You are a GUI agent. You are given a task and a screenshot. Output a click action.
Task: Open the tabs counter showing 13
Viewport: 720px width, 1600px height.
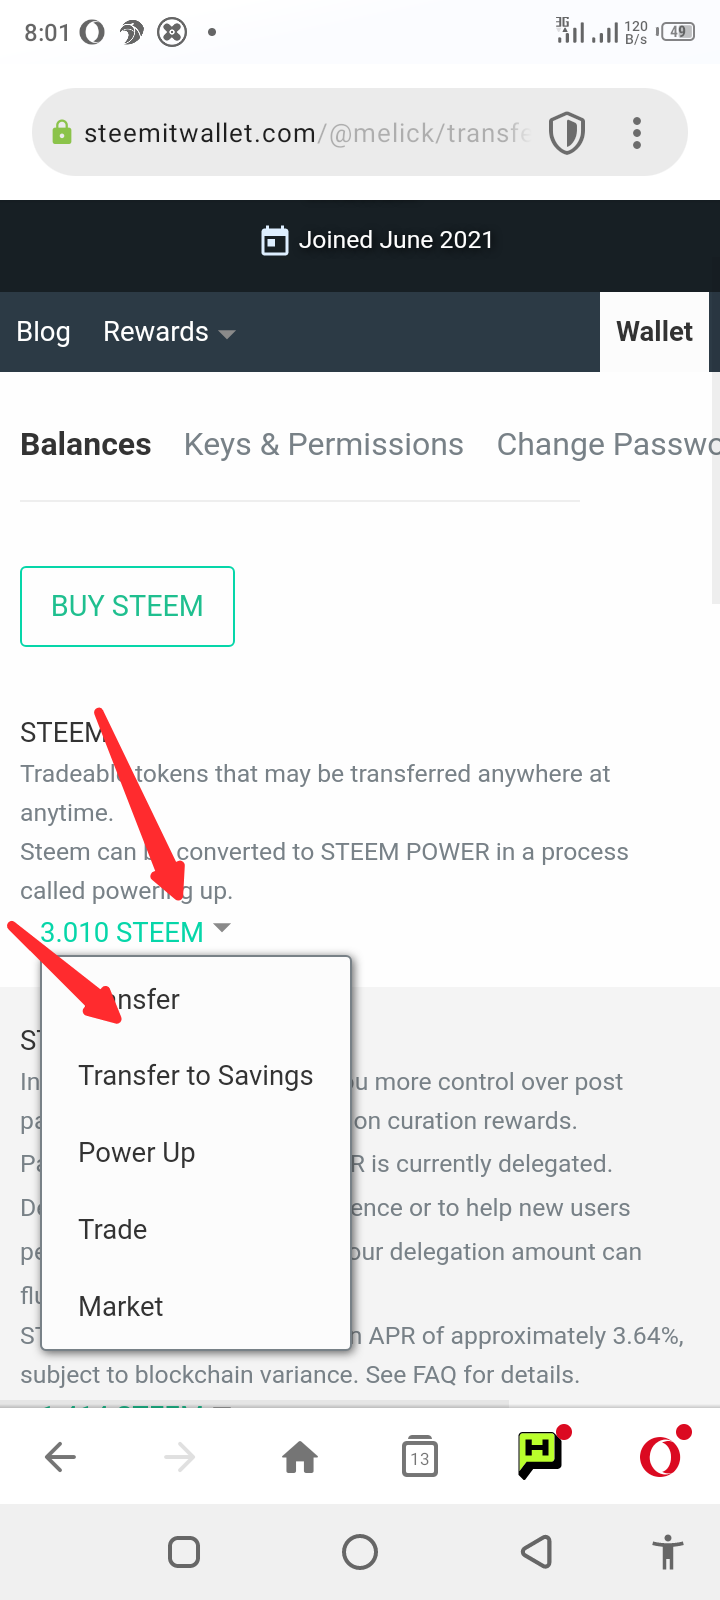tap(419, 1458)
